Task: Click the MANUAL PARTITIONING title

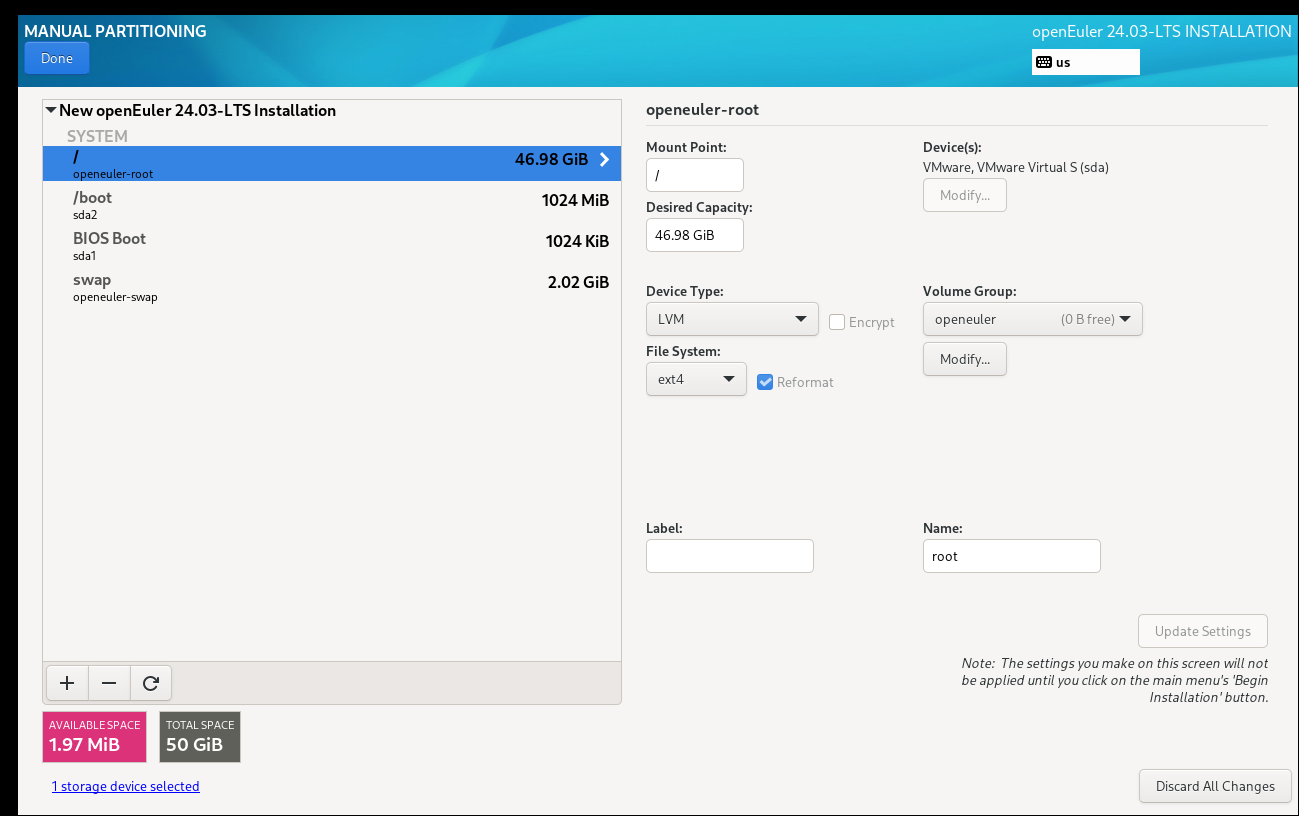Action: (115, 31)
